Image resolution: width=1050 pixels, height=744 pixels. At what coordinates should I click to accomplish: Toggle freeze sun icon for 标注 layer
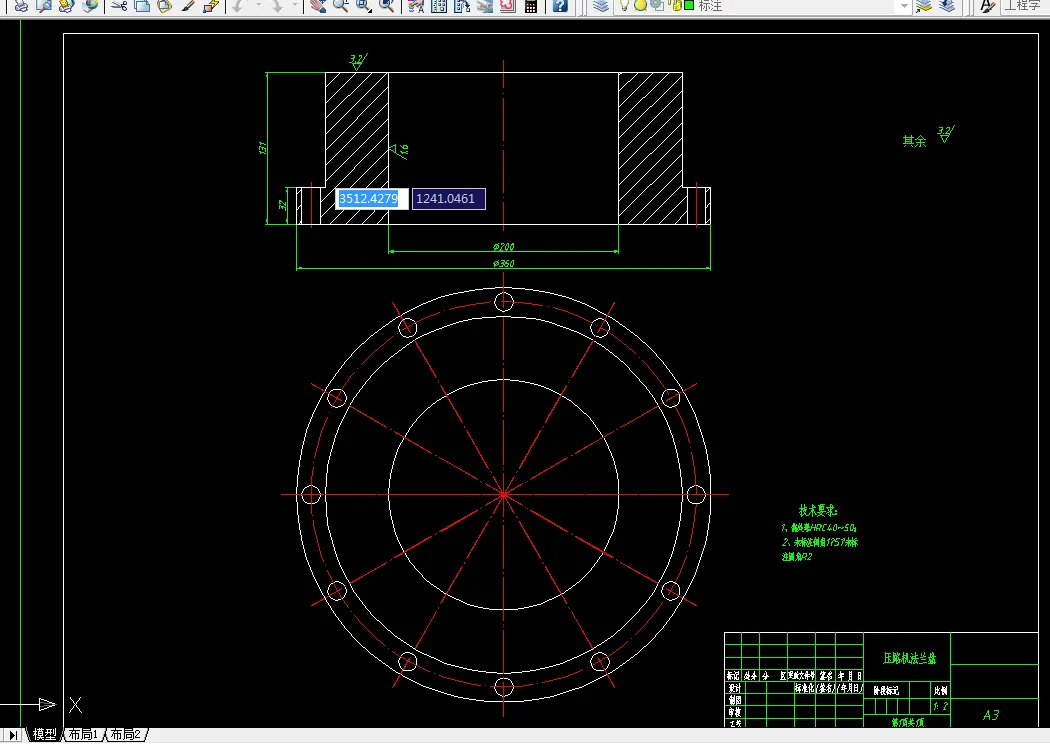tap(640, 5)
